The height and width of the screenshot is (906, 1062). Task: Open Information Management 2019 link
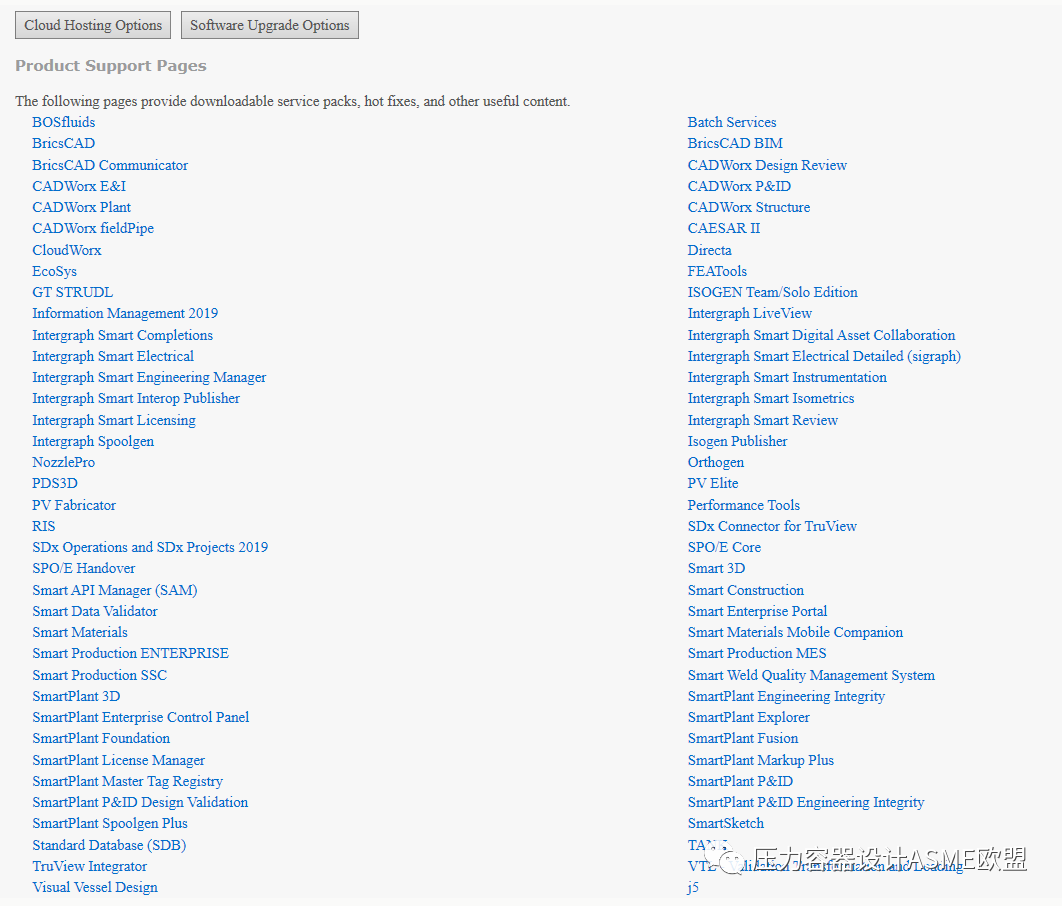[125, 314]
